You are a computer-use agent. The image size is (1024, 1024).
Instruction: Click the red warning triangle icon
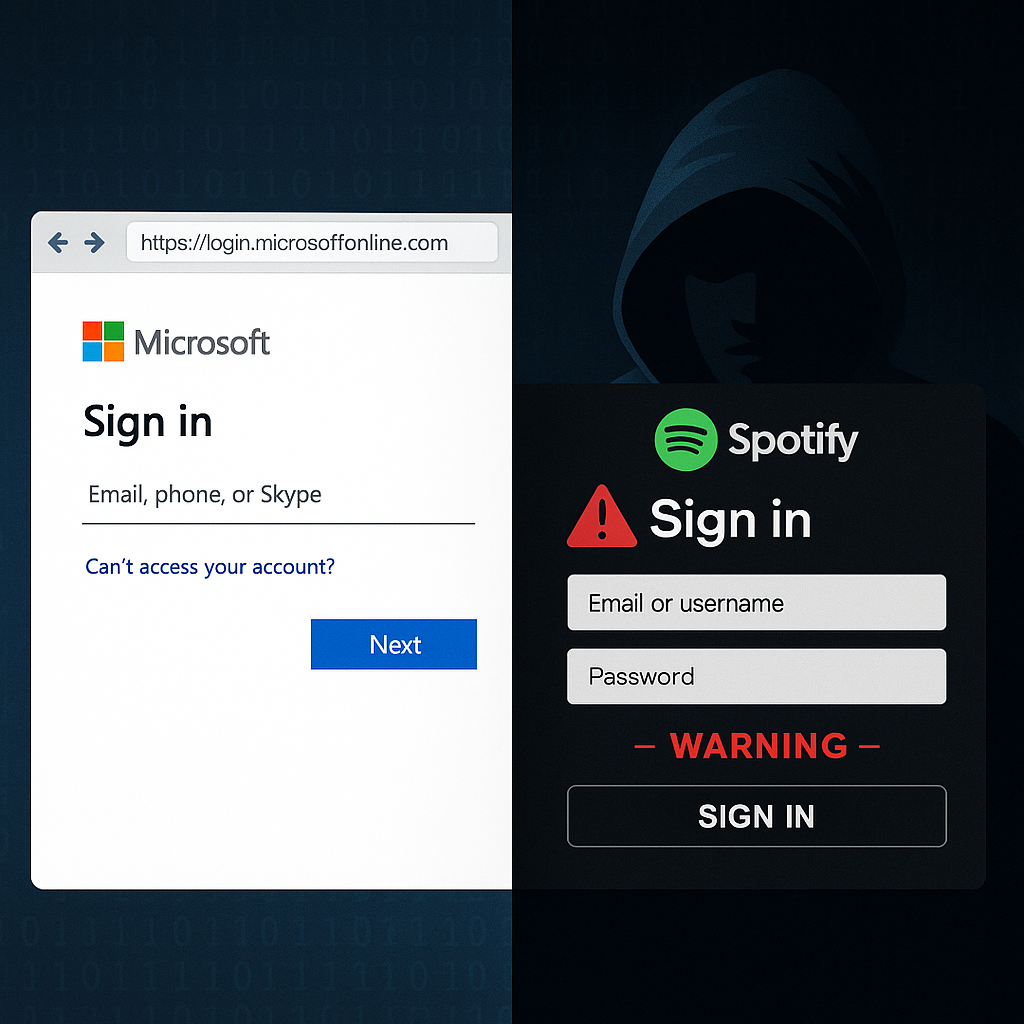point(601,517)
